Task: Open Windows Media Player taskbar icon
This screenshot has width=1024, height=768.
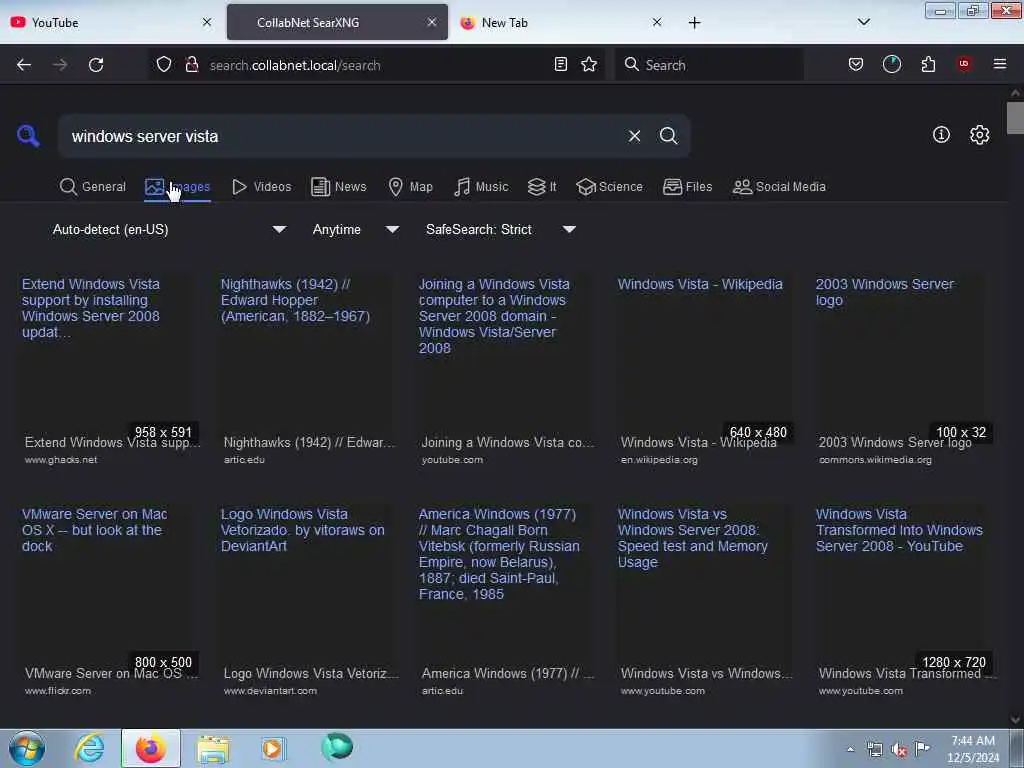Action: point(273,748)
